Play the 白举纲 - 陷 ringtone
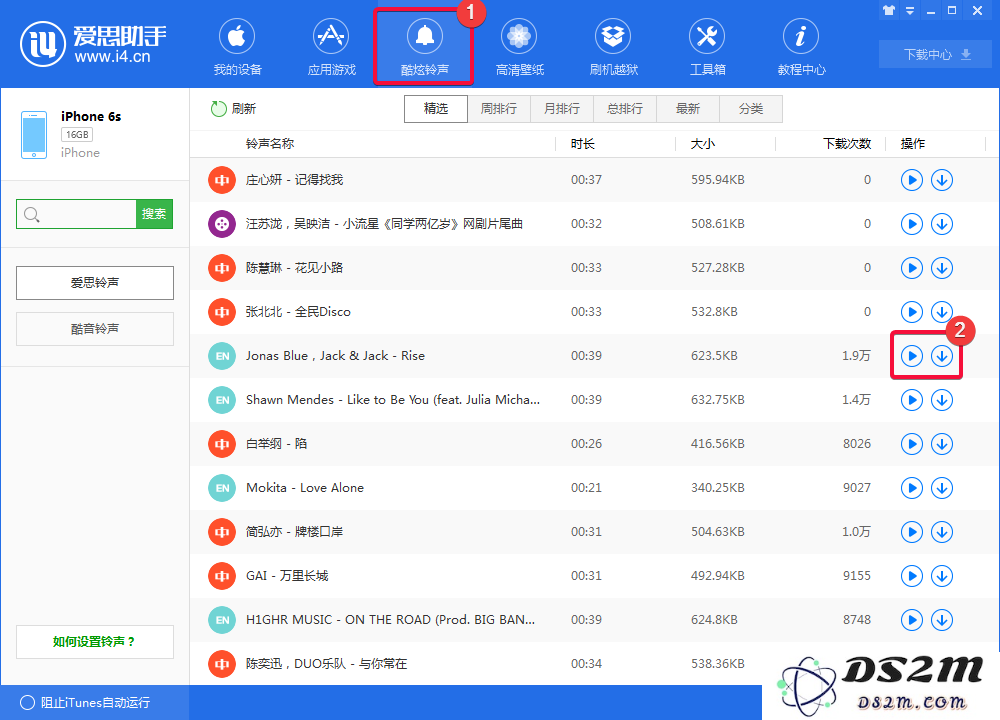This screenshot has width=1000, height=720. tap(912, 444)
